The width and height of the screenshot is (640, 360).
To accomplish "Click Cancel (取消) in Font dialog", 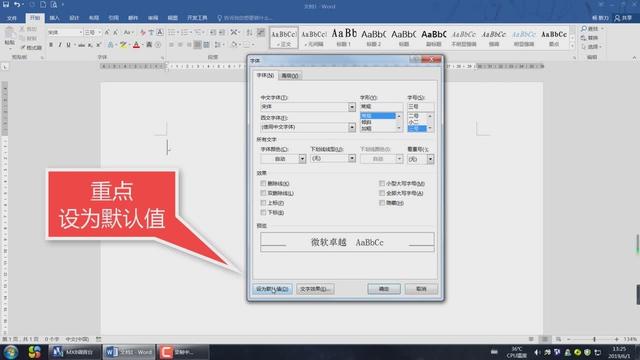I will click(x=421, y=289).
